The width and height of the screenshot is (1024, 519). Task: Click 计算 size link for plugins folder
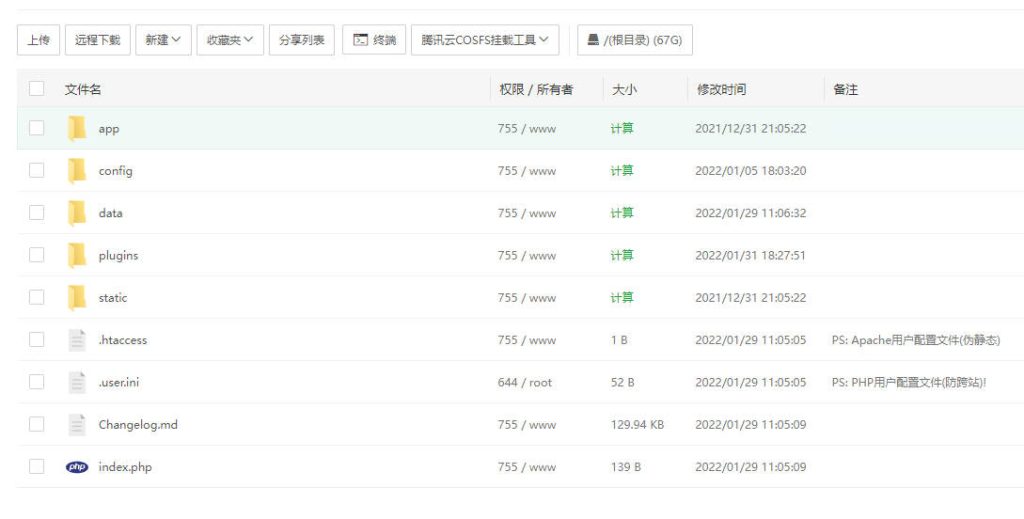pyautogui.click(x=622, y=255)
